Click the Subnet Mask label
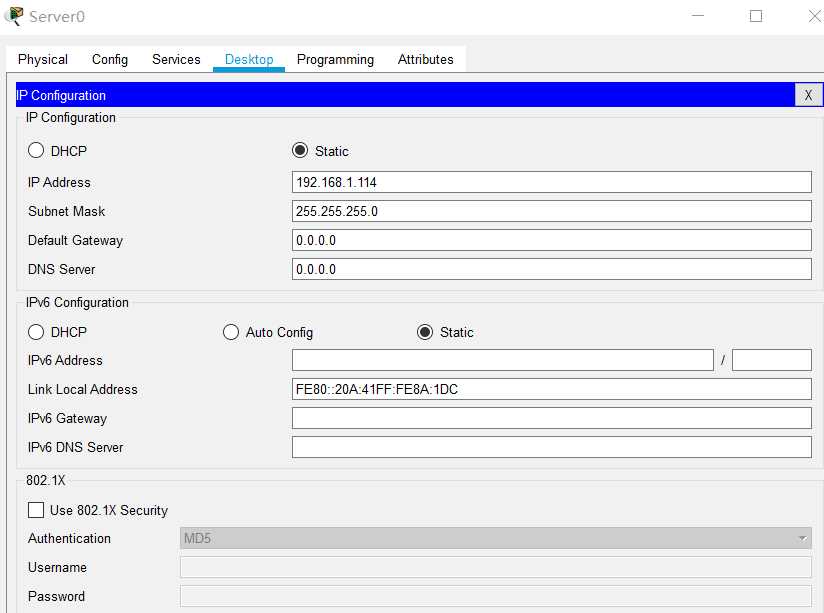This screenshot has height=613, width=824. click(x=66, y=211)
